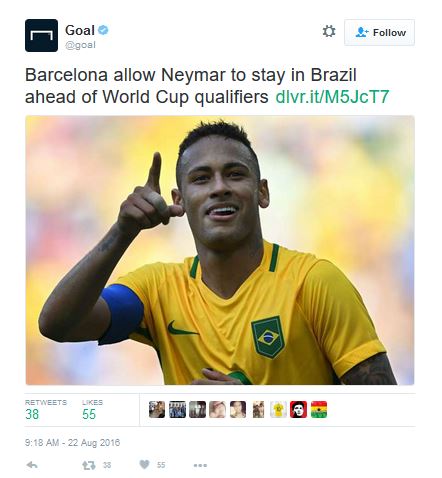
Task: View the 55 likes list
Action: point(92,410)
